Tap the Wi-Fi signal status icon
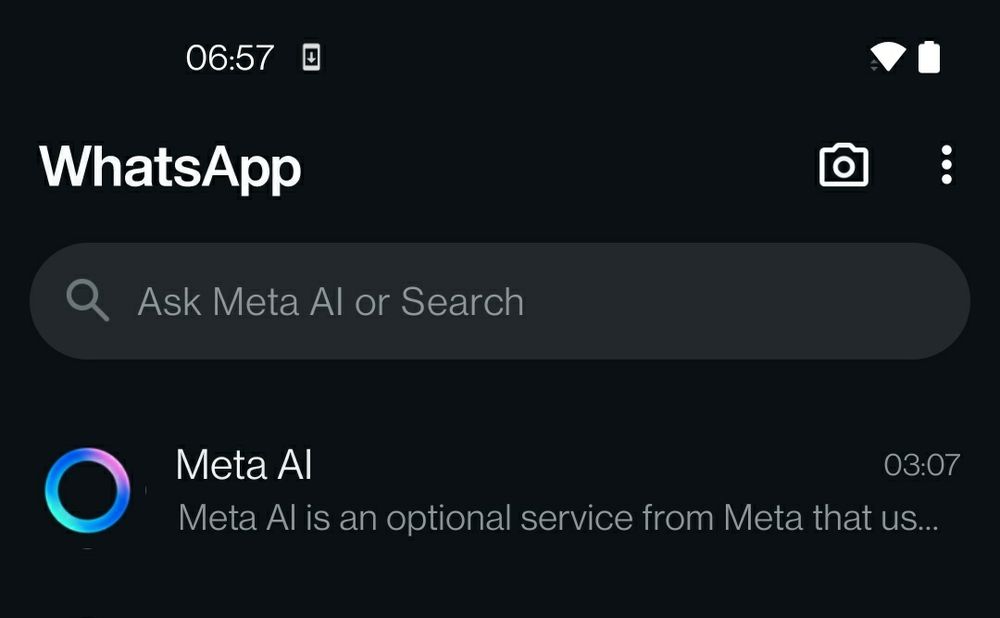1000x618 pixels. tap(888, 57)
